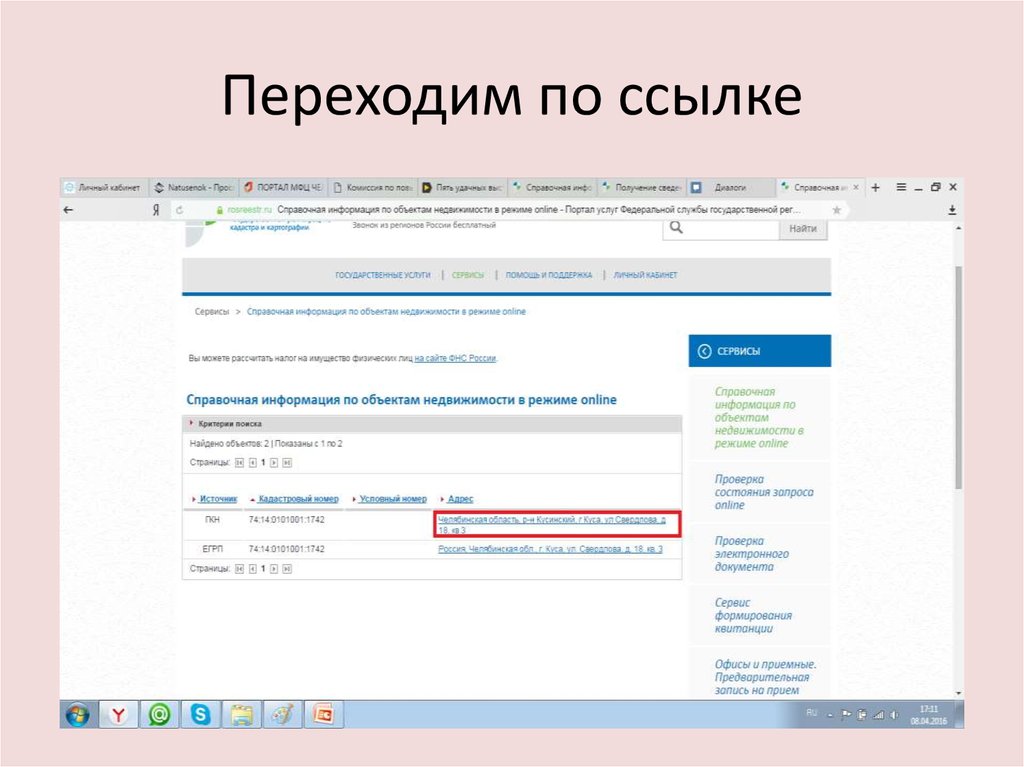Open a new tab with the plus icon
The width and height of the screenshot is (1024, 767).
(x=875, y=186)
